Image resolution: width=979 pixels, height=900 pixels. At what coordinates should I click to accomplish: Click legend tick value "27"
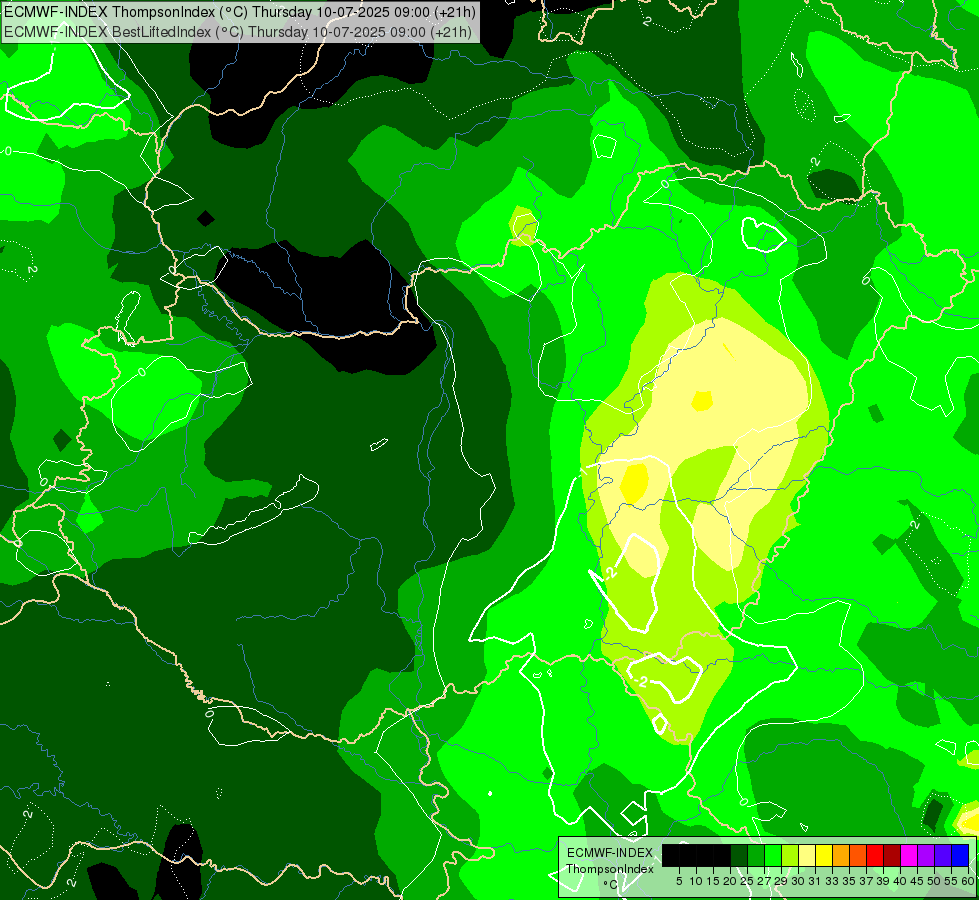tap(765, 881)
